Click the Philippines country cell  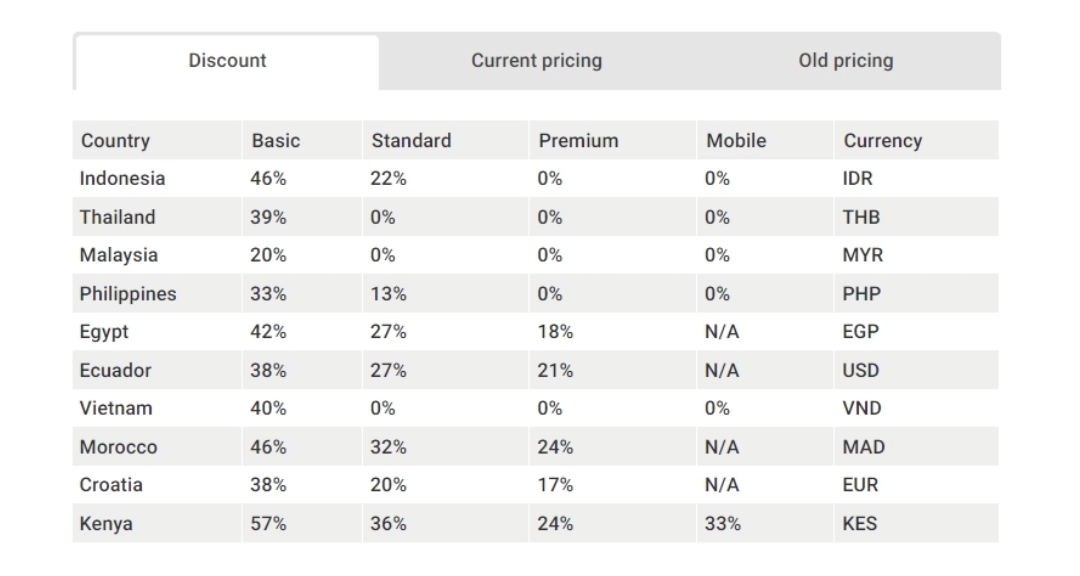pos(157,294)
